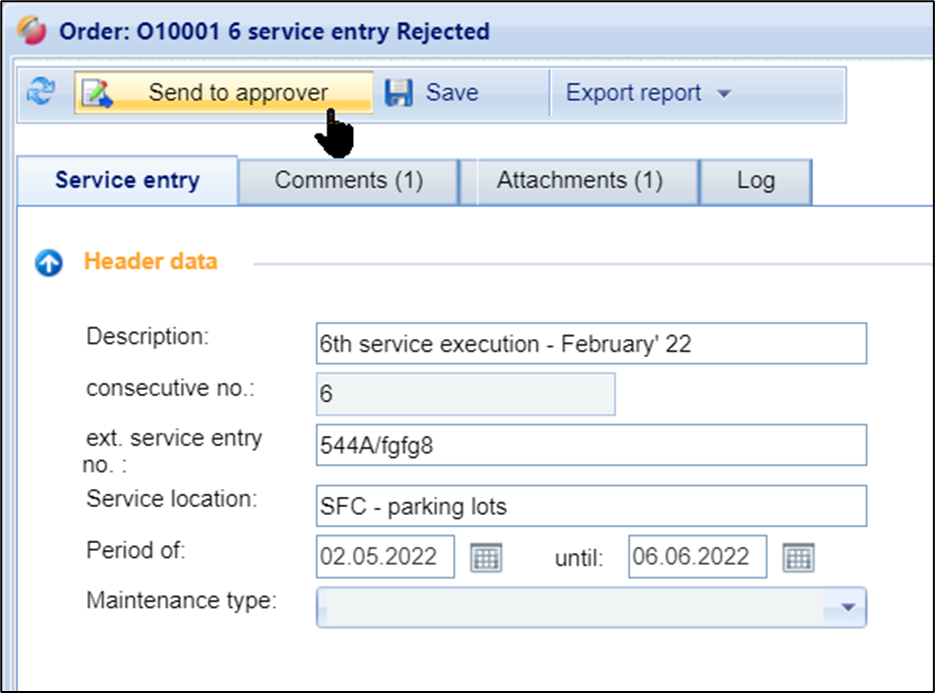
Task: Click the Service location input field
Action: click(x=590, y=506)
